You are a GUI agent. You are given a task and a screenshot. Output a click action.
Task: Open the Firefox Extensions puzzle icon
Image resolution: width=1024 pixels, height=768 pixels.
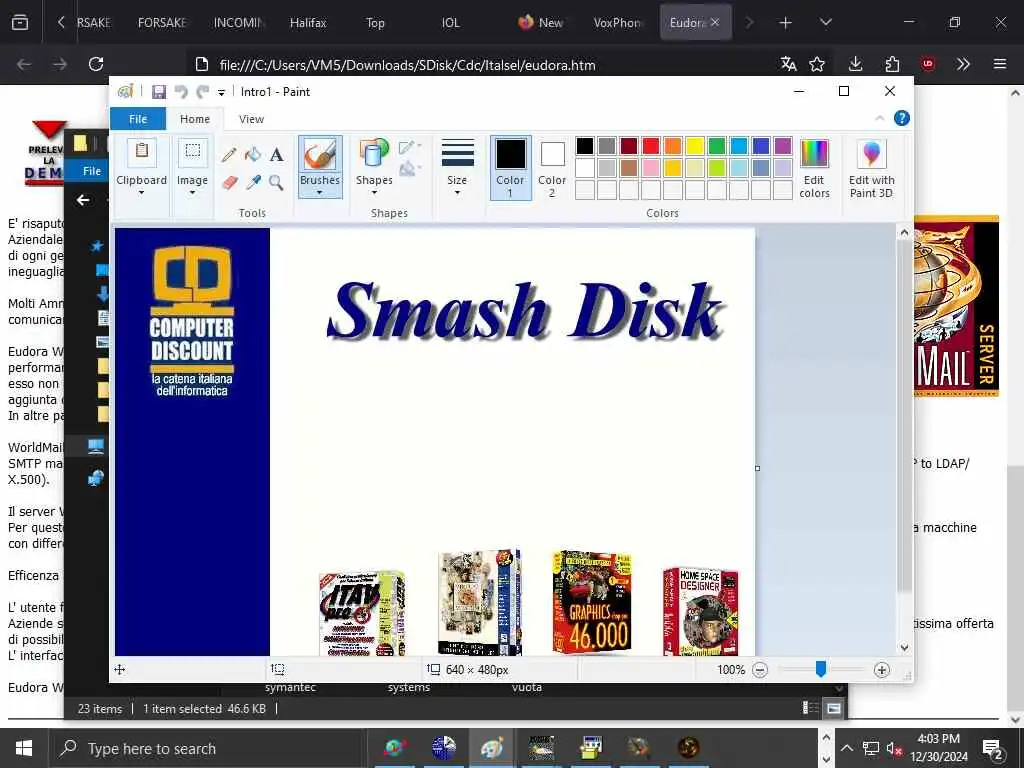coord(892,64)
